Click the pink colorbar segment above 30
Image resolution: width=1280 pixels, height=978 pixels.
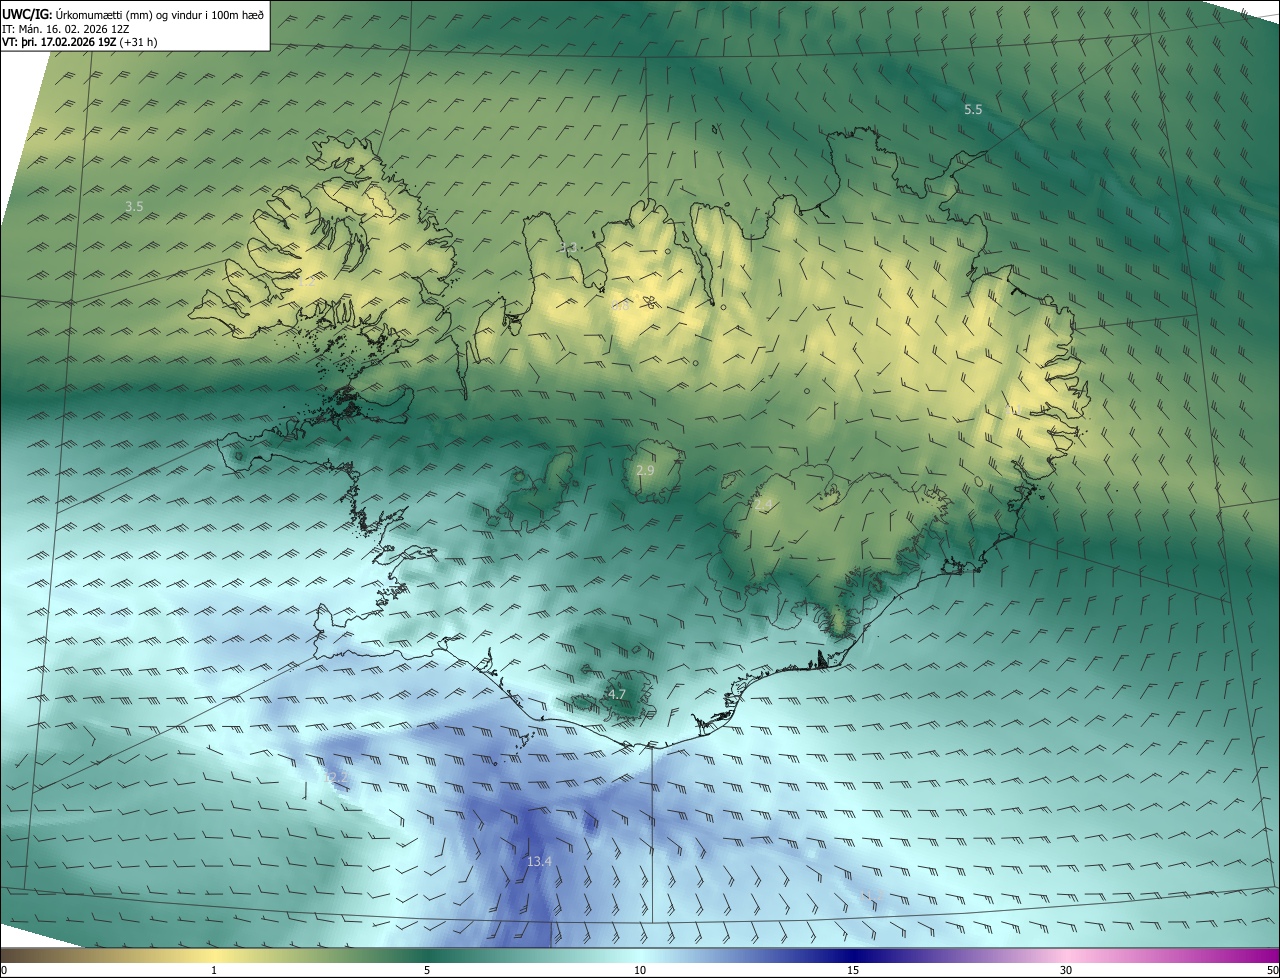1066,955
